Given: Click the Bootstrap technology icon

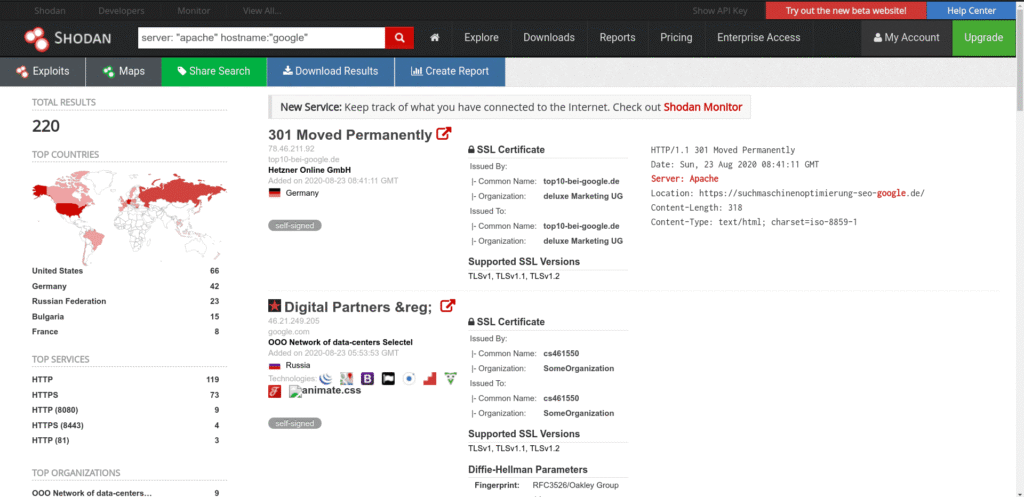Looking at the screenshot, I should pos(368,378).
